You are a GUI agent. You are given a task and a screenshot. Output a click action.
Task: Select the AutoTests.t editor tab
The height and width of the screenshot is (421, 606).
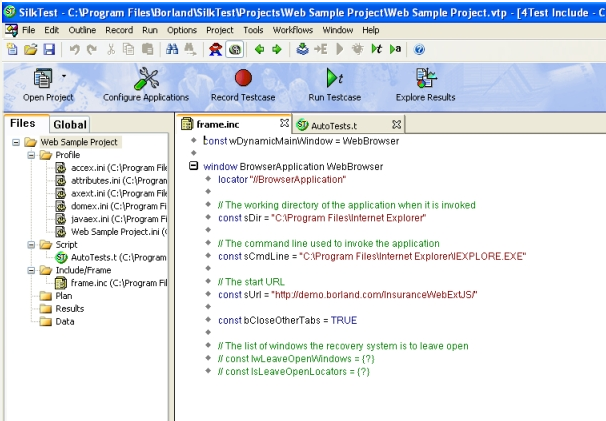pos(350,125)
